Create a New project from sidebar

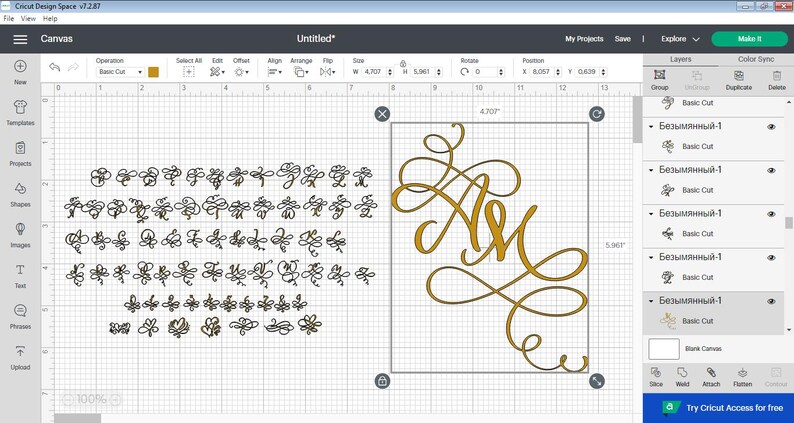(x=20, y=71)
